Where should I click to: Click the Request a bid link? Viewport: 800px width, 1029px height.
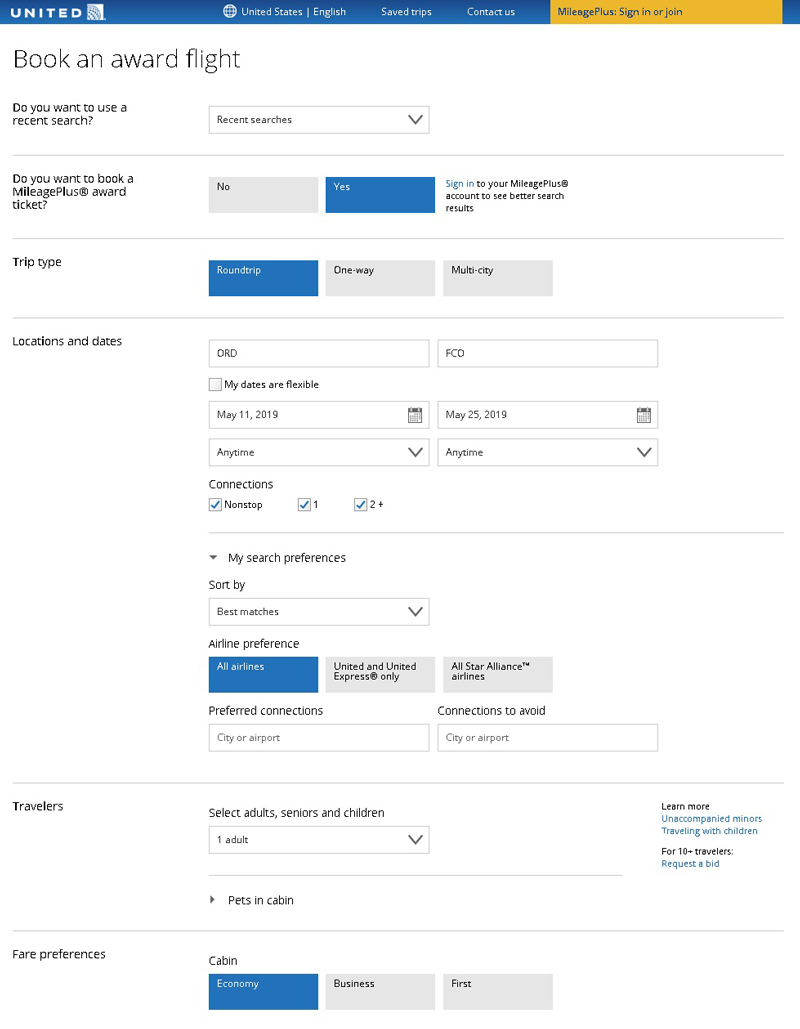click(x=690, y=864)
